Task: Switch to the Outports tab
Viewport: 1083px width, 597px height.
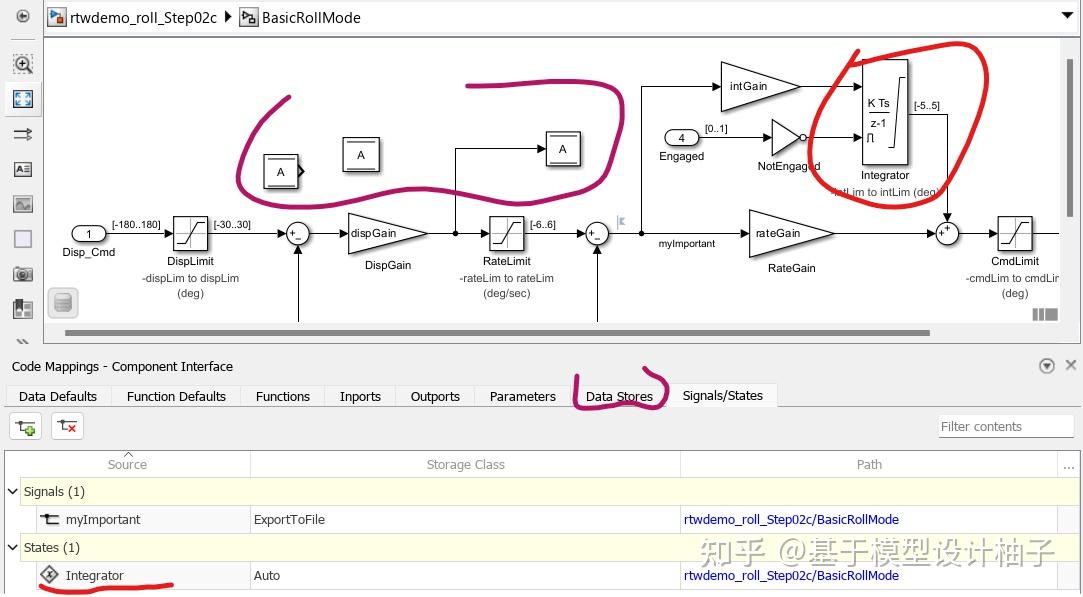Action: (x=435, y=396)
